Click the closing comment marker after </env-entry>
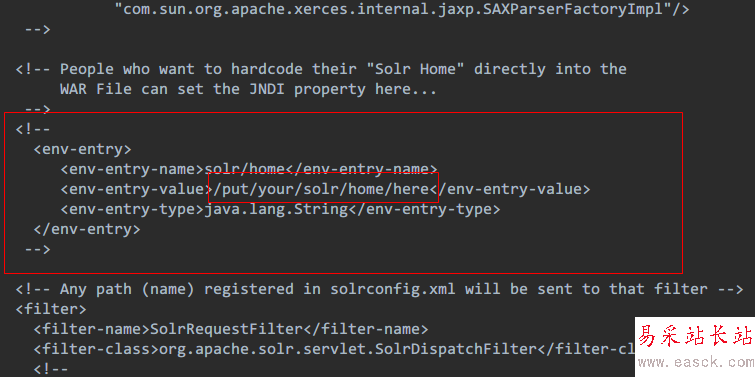This screenshot has width=755, height=377. point(38,249)
